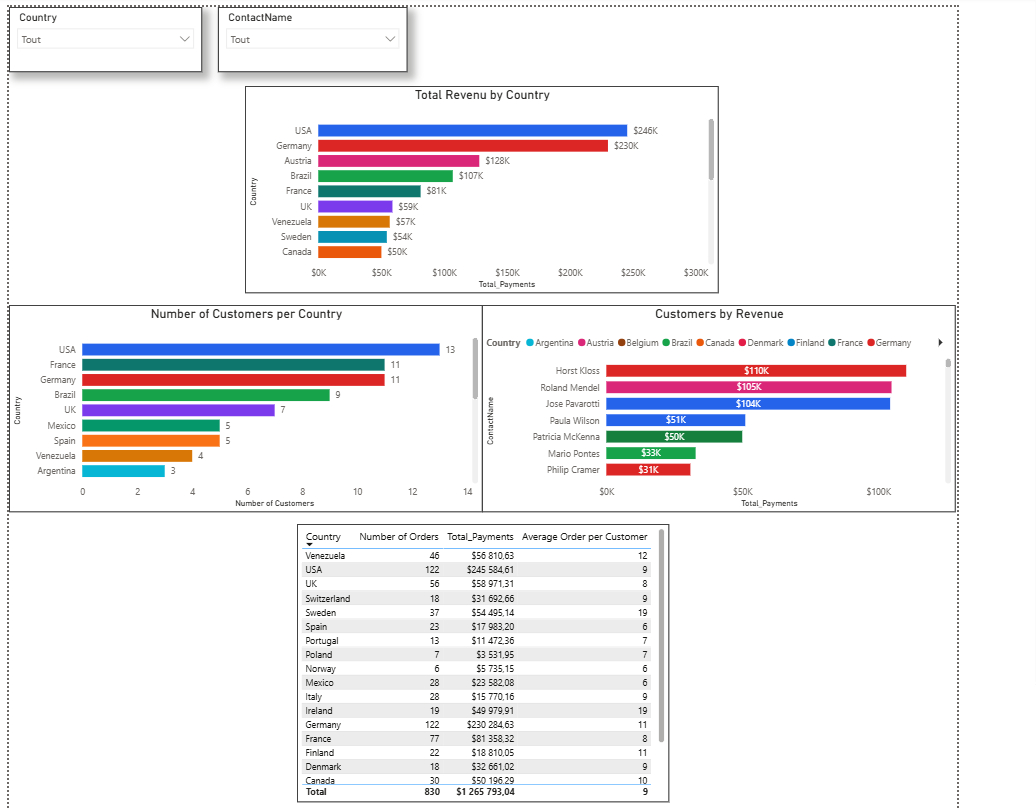The width and height of the screenshot is (1036, 808).
Task: Click the table's vertical scrollbar
Action: [x=661, y=636]
